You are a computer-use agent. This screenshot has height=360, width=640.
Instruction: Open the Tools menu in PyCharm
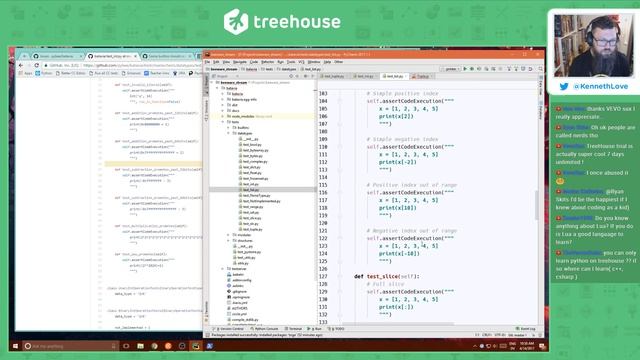[x=291, y=62]
